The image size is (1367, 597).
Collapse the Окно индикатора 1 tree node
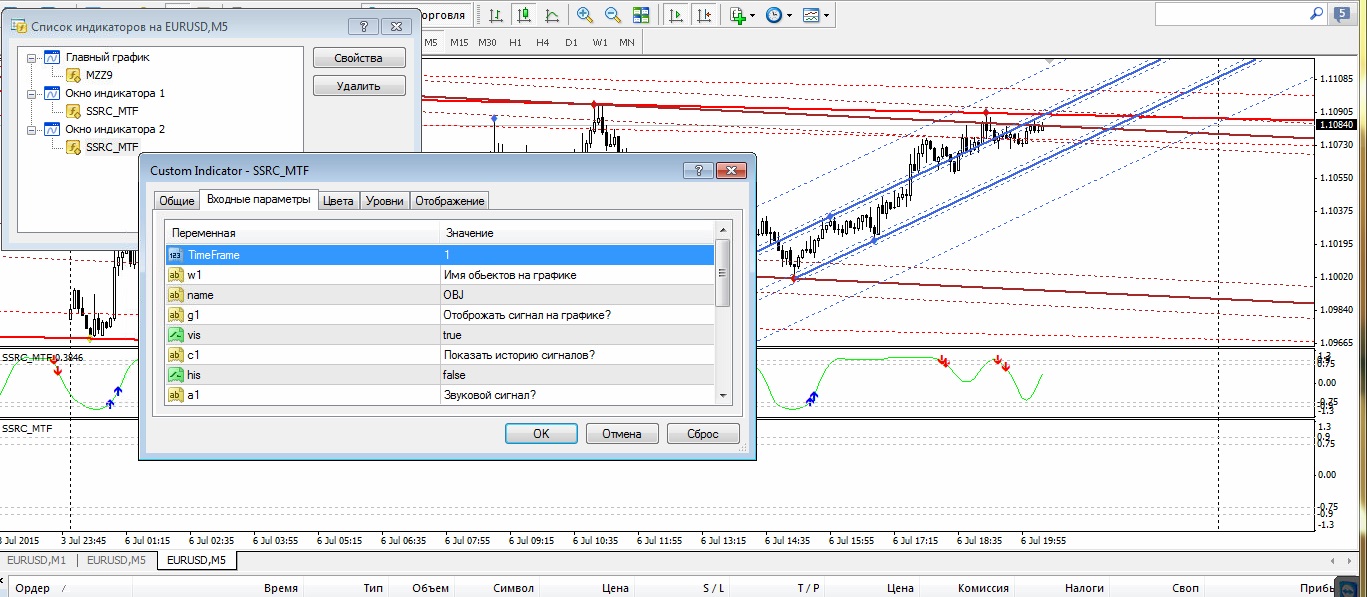31,93
